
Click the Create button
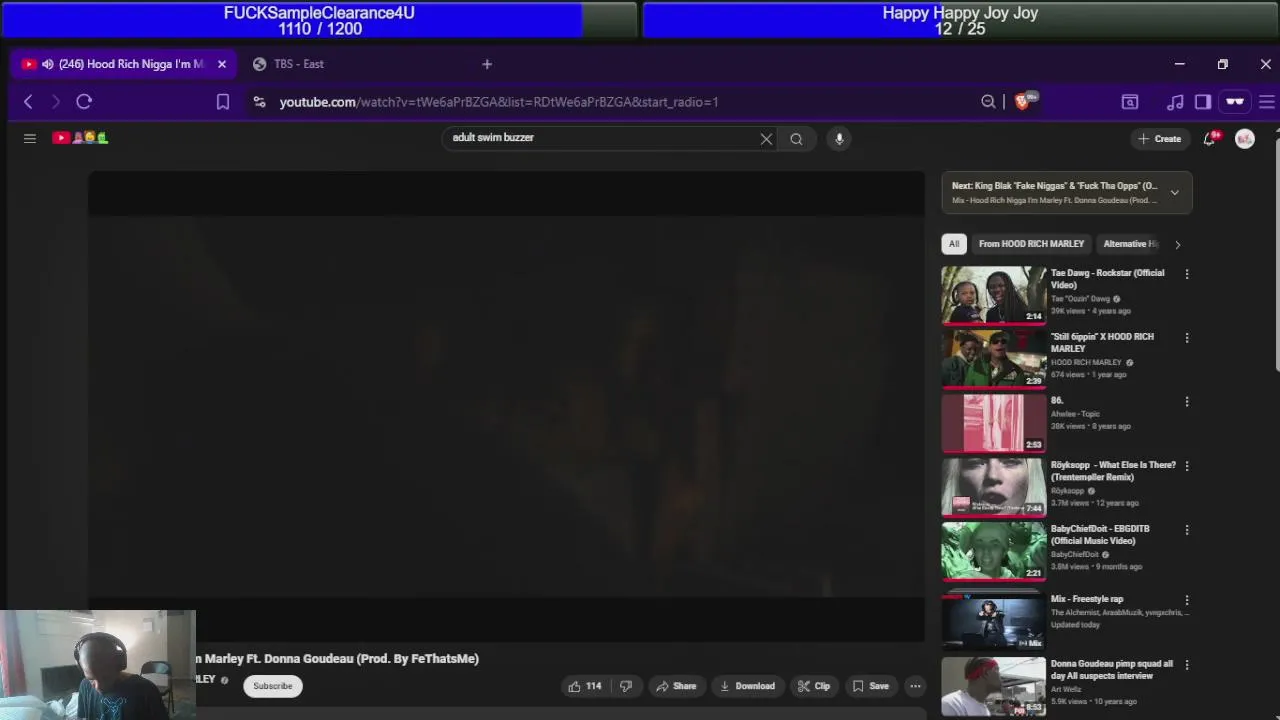click(1159, 139)
